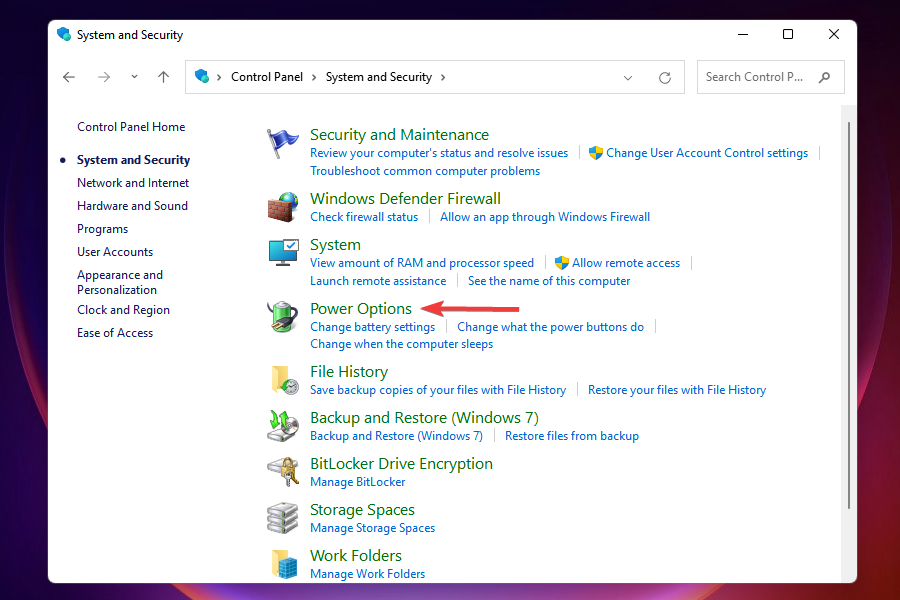Image resolution: width=900 pixels, height=600 pixels.
Task: Open the Power Options heading
Action: 360,309
